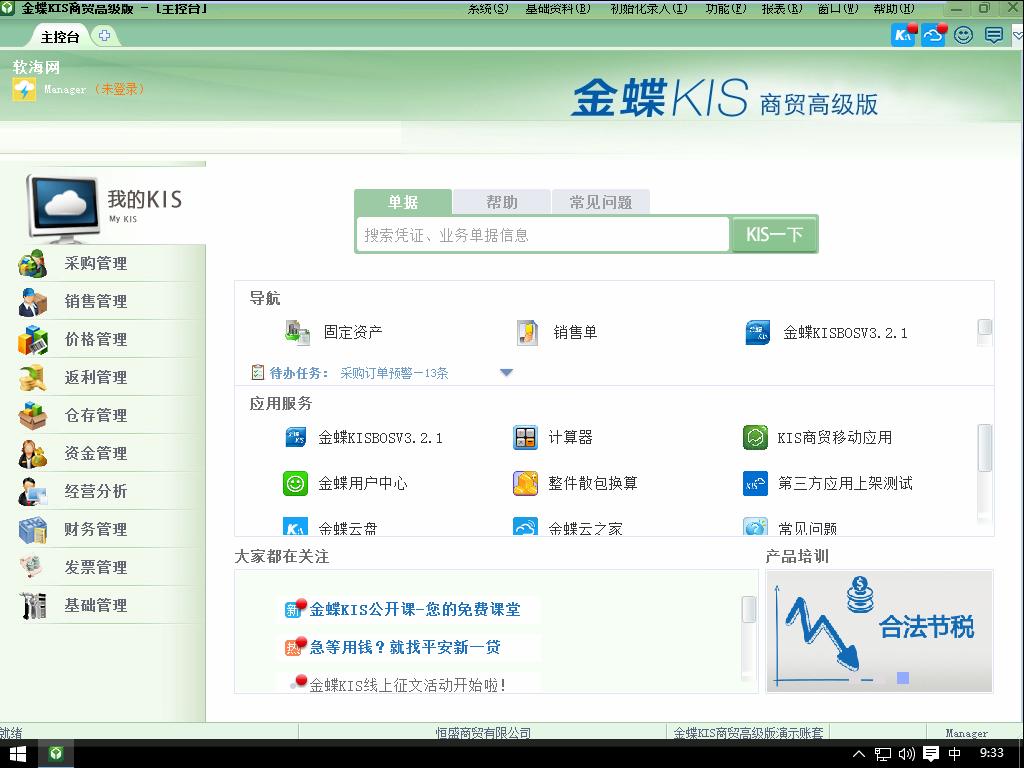The height and width of the screenshot is (768, 1024).
Task: Select the 主控台 tab
Action: click(59, 37)
